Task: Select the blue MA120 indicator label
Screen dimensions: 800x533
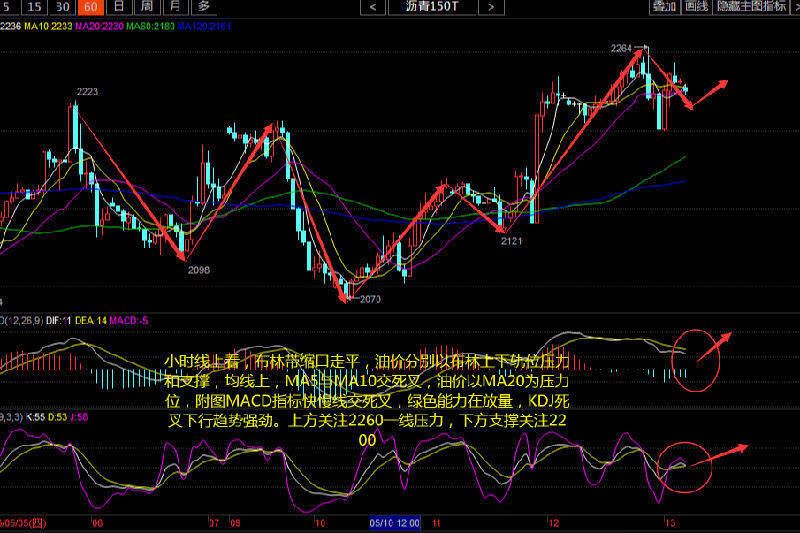Action: coord(204,26)
